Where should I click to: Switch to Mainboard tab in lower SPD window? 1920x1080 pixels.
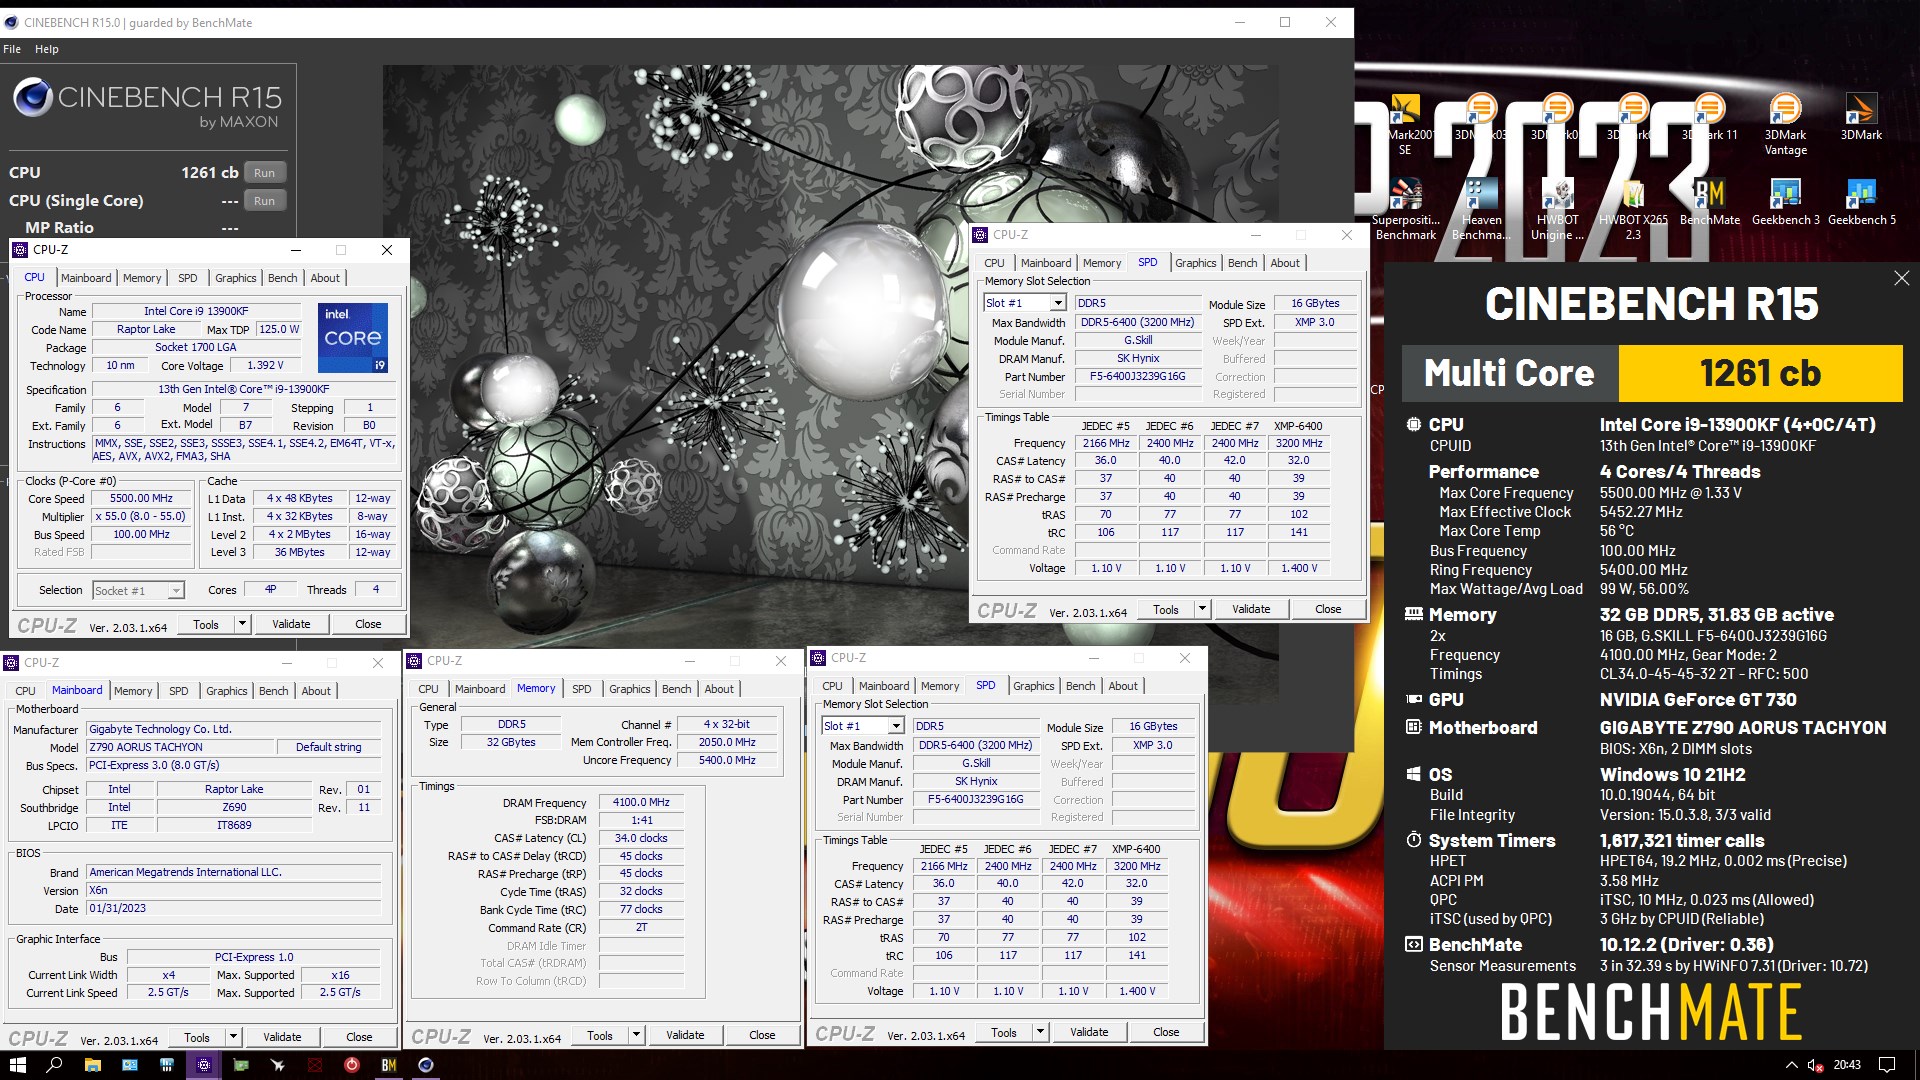884,686
